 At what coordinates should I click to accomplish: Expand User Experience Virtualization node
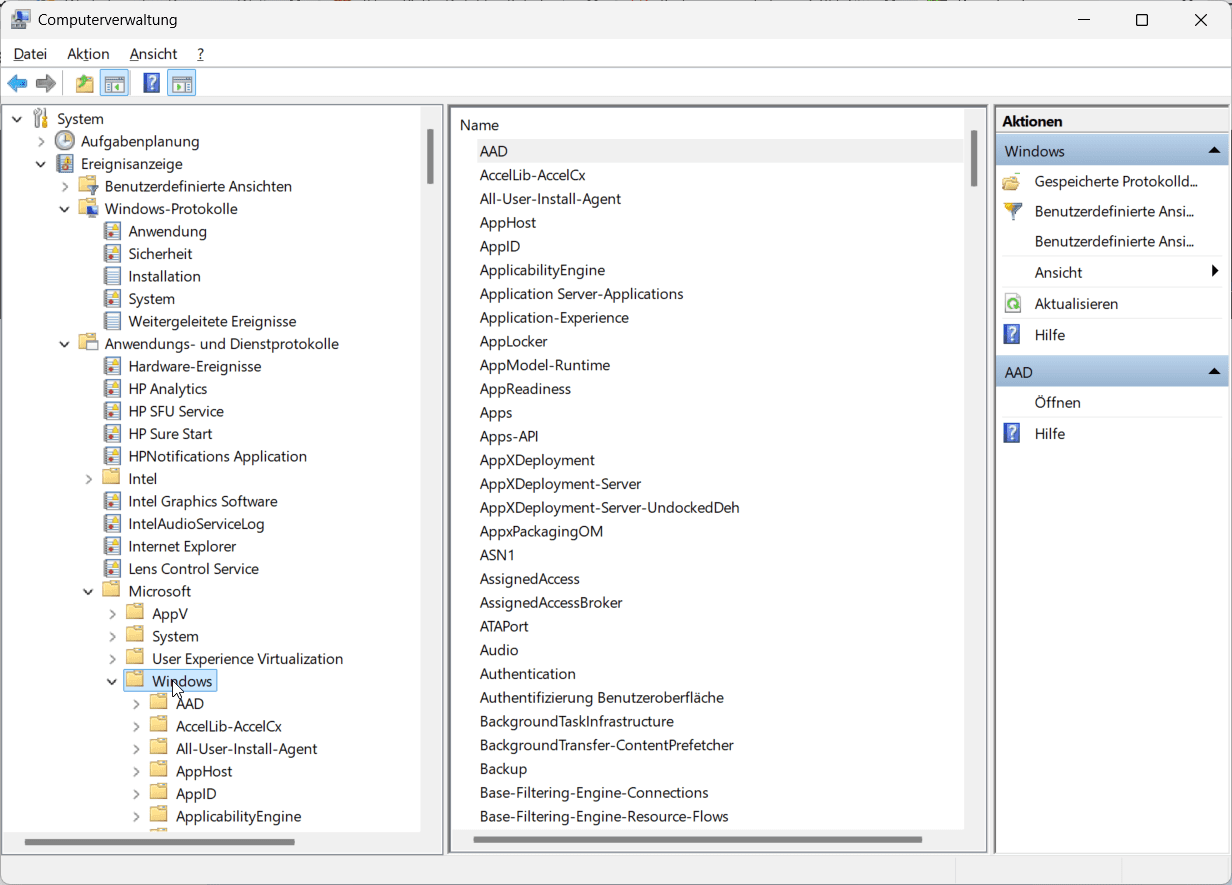pos(113,659)
